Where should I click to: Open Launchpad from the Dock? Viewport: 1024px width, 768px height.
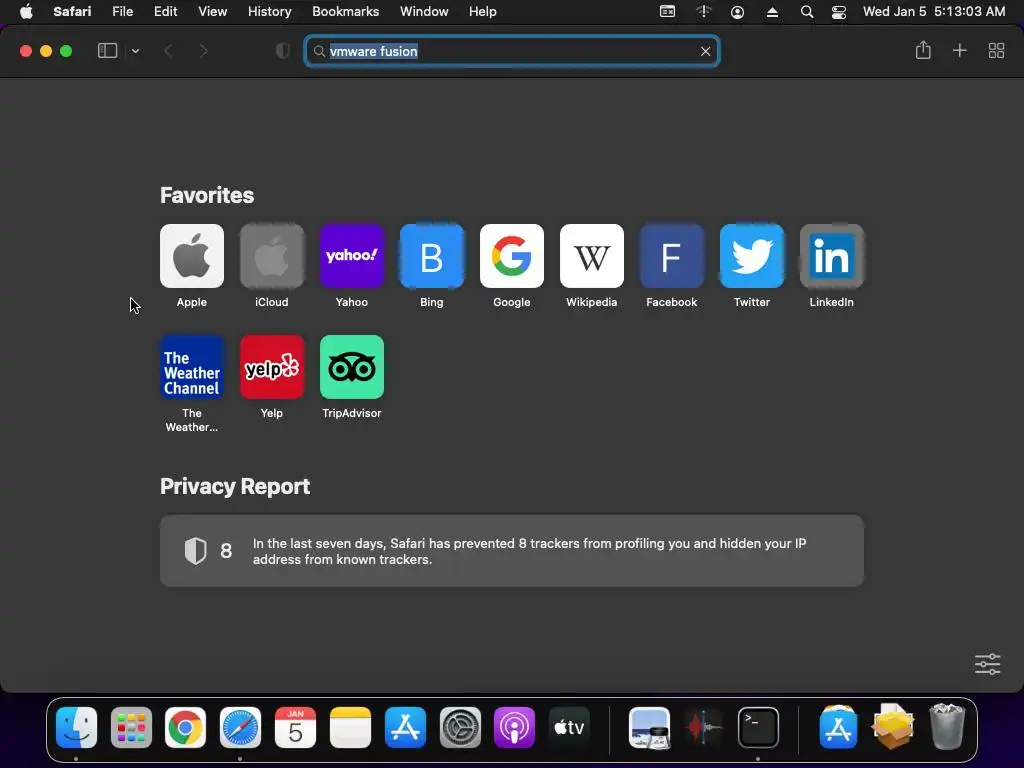click(x=131, y=727)
